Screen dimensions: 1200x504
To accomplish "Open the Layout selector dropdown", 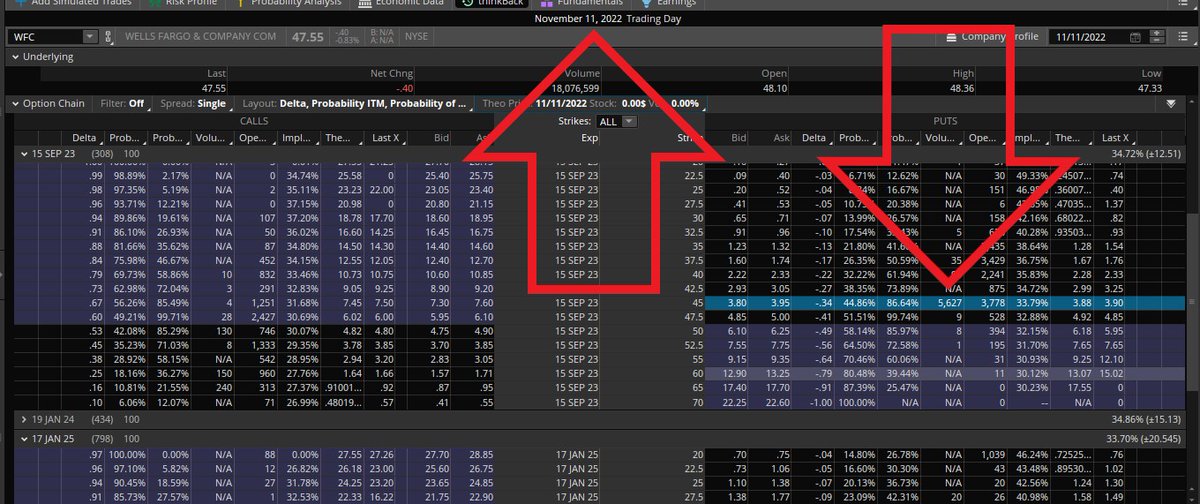I will [355, 103].
